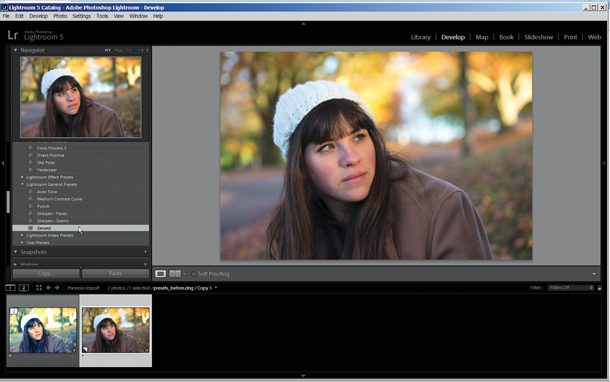Viewport: 610px width, 382px height.
Task: Click the Copy... button
Action: coord(46,273)
